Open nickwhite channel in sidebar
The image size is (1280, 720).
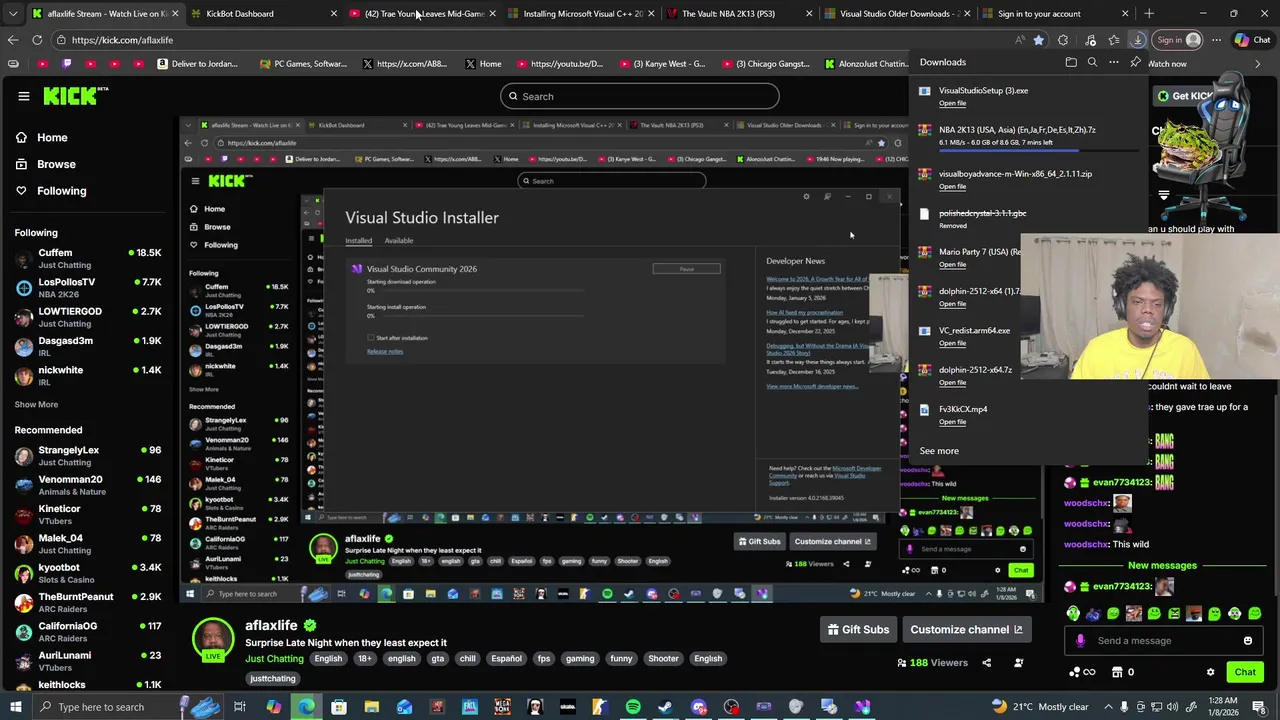88,375
